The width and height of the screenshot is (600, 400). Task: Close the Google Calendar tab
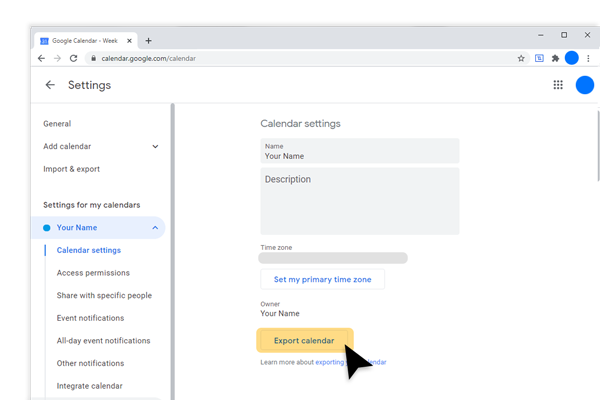click(129, 41)
